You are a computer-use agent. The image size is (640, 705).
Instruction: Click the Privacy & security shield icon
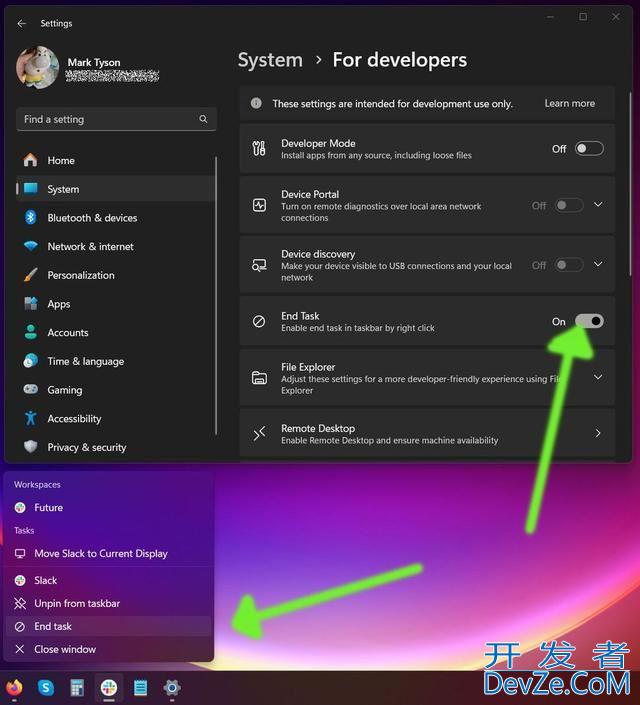30,447
